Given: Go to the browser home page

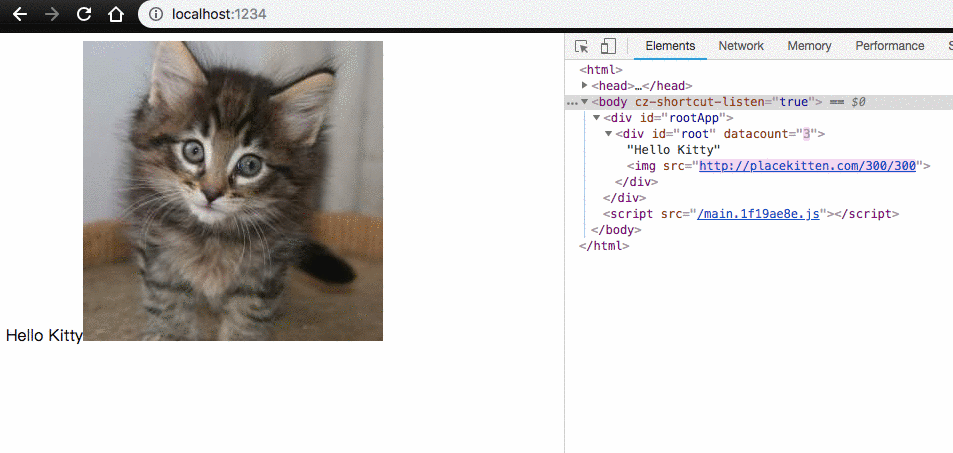Looking at the screenshot, I should click(x=115, y=14).
